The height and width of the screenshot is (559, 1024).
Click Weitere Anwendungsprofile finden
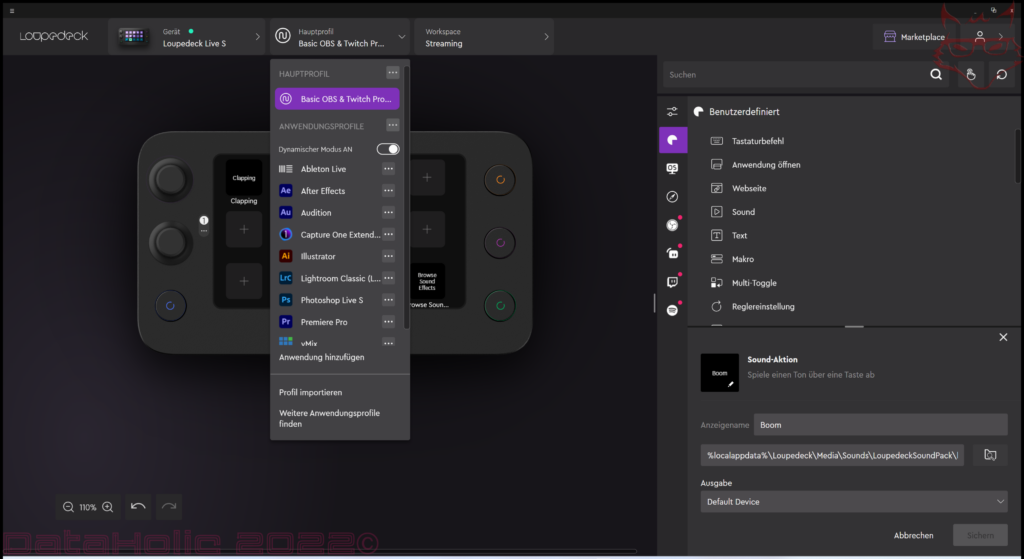[329, 418]
